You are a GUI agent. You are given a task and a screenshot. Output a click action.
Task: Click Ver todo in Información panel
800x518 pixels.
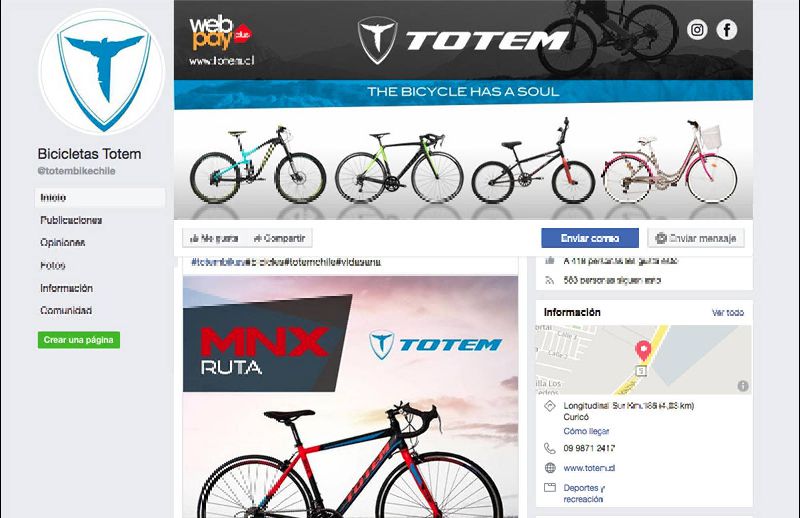(x=728, y=312)
